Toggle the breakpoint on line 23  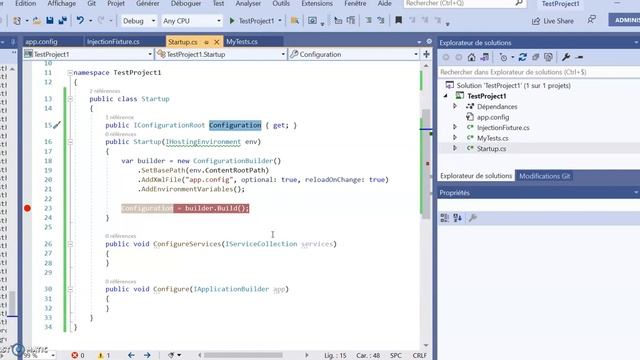[x=27, y=208]
